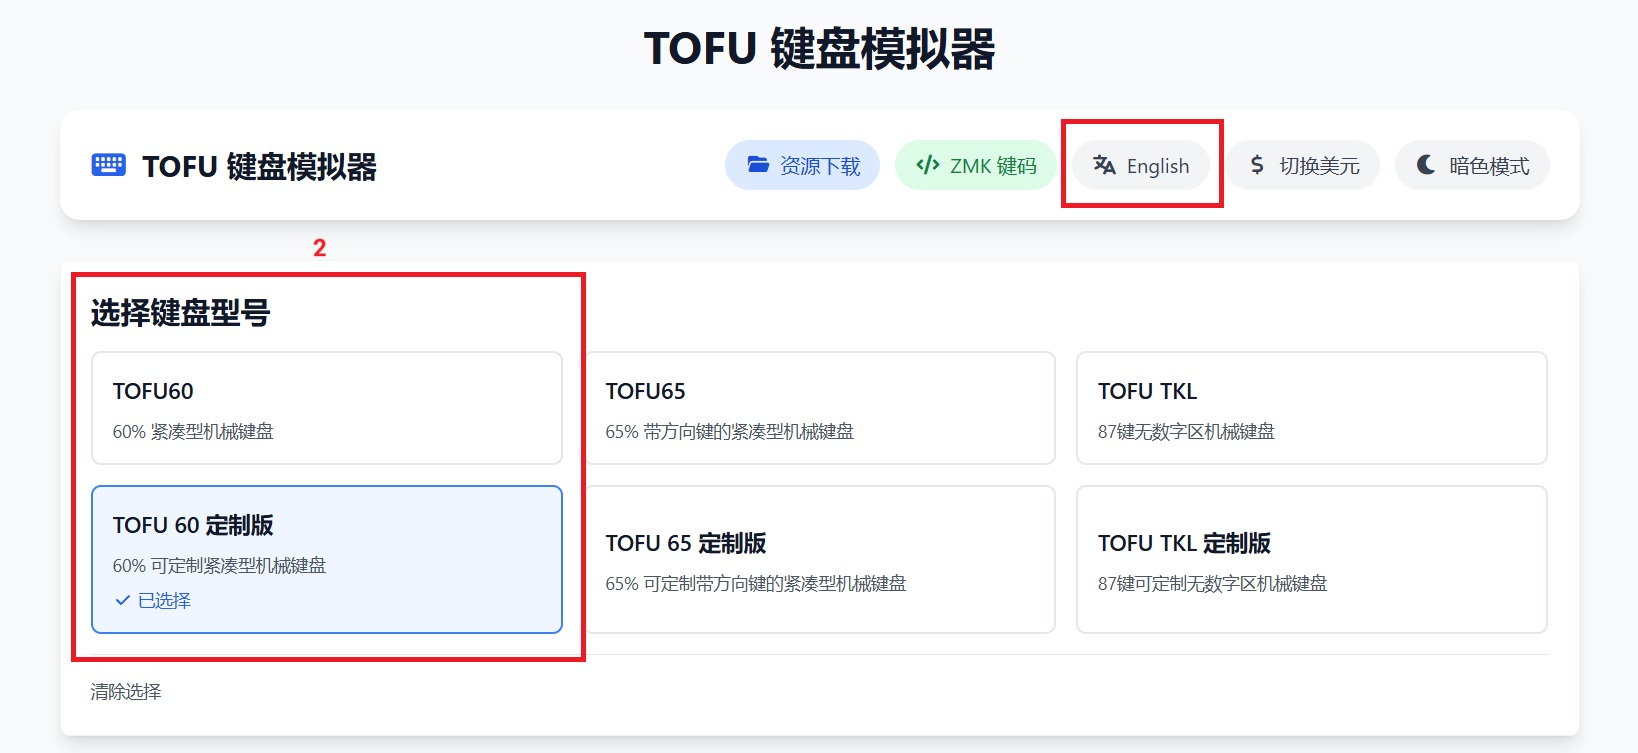Select the TOFU60 keyboard card
Screen dimensions: 1638x753
(326, 408)
